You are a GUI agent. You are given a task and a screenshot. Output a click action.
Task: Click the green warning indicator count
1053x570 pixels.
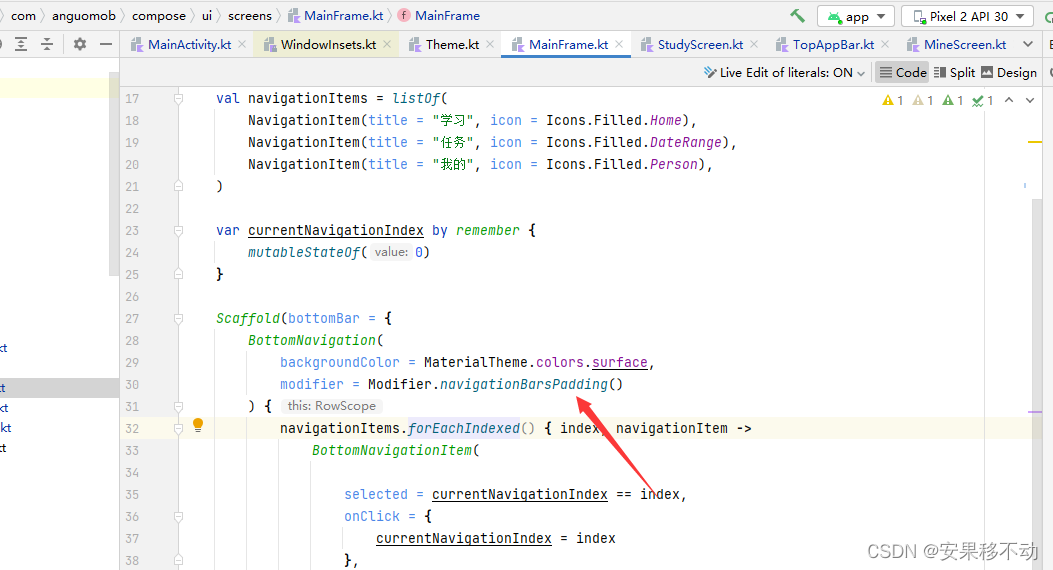coord(953,100)
